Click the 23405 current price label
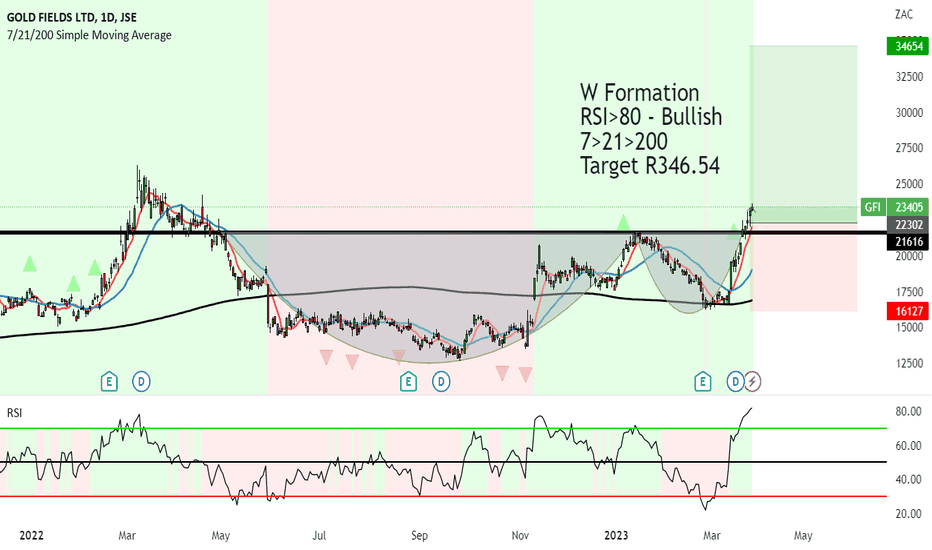 coord(908,207)
